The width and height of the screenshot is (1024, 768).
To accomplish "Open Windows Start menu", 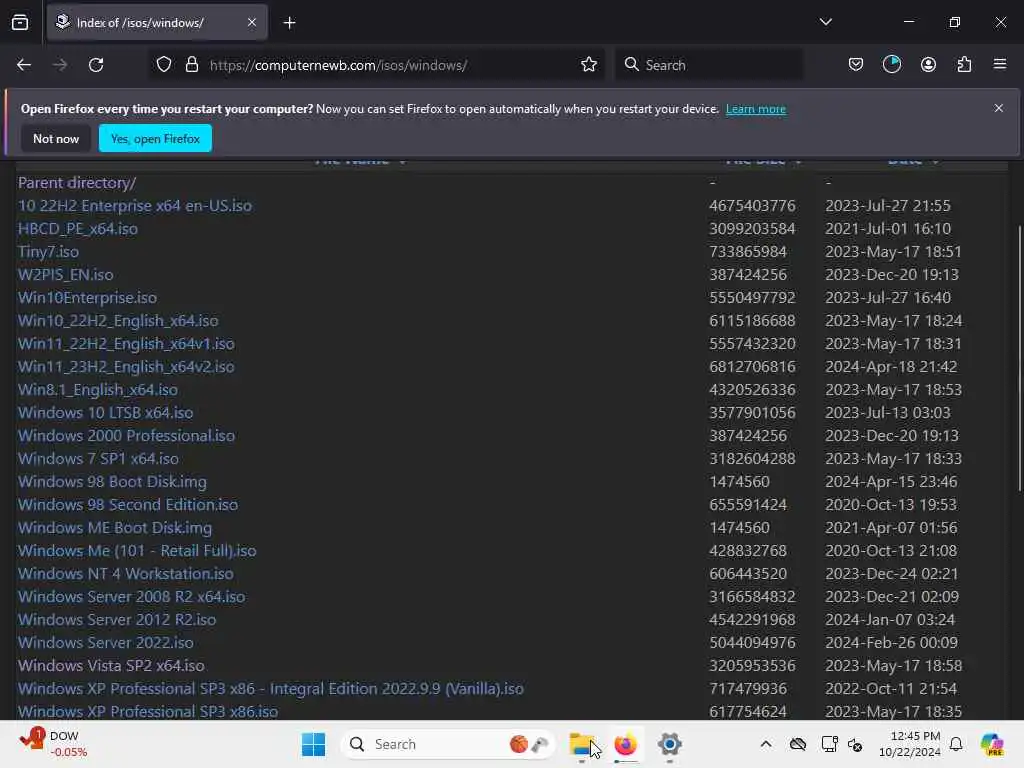I will tap(313, 744).
